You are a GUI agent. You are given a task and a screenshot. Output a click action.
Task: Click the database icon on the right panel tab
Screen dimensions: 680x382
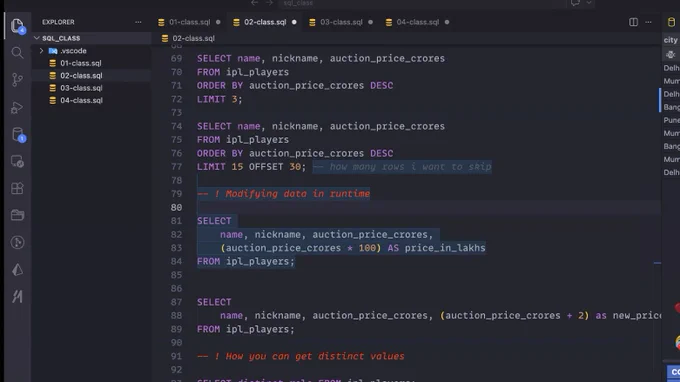pyautogui.click(x=671, y=22)
